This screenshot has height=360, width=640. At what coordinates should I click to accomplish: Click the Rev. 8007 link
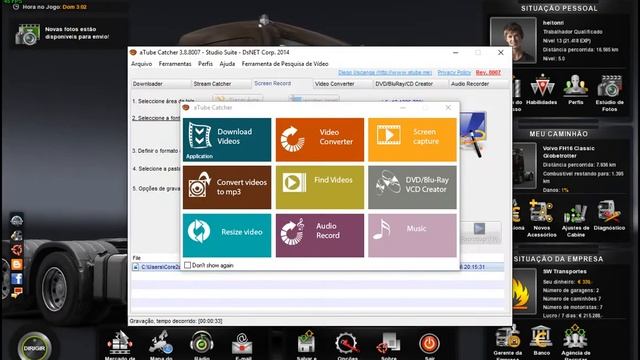point(488,72)
